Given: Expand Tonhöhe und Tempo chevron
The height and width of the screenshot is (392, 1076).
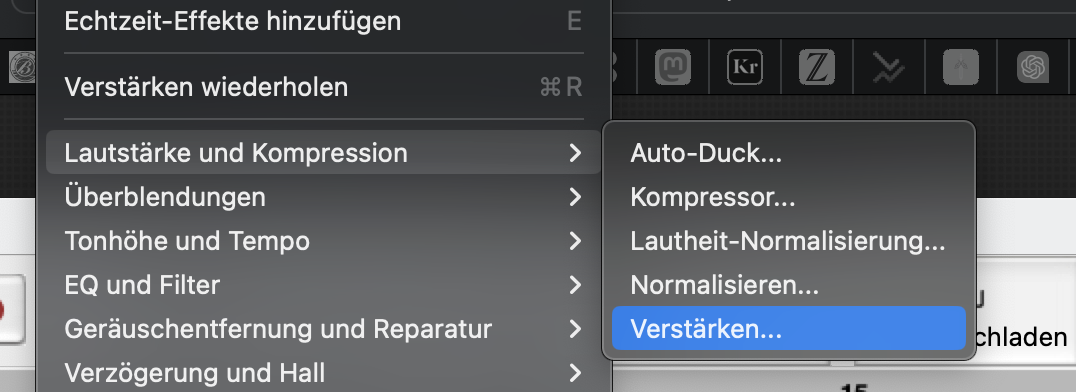Looking at the screenshot, I should point(575,241).
